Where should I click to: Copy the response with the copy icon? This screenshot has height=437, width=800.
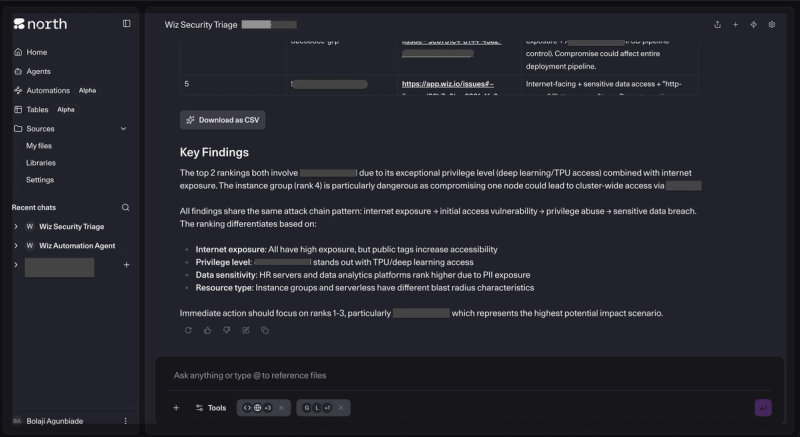[x=265, y=330]
